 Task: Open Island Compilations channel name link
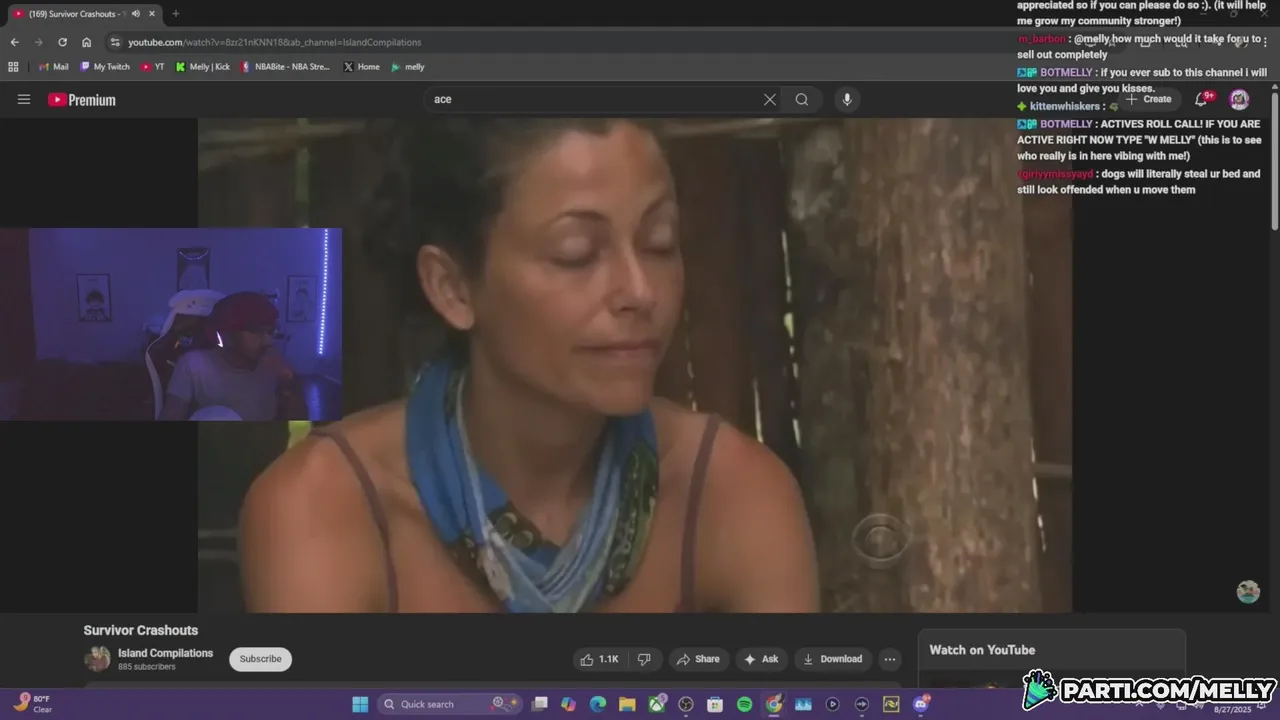(x=165, y=653)
